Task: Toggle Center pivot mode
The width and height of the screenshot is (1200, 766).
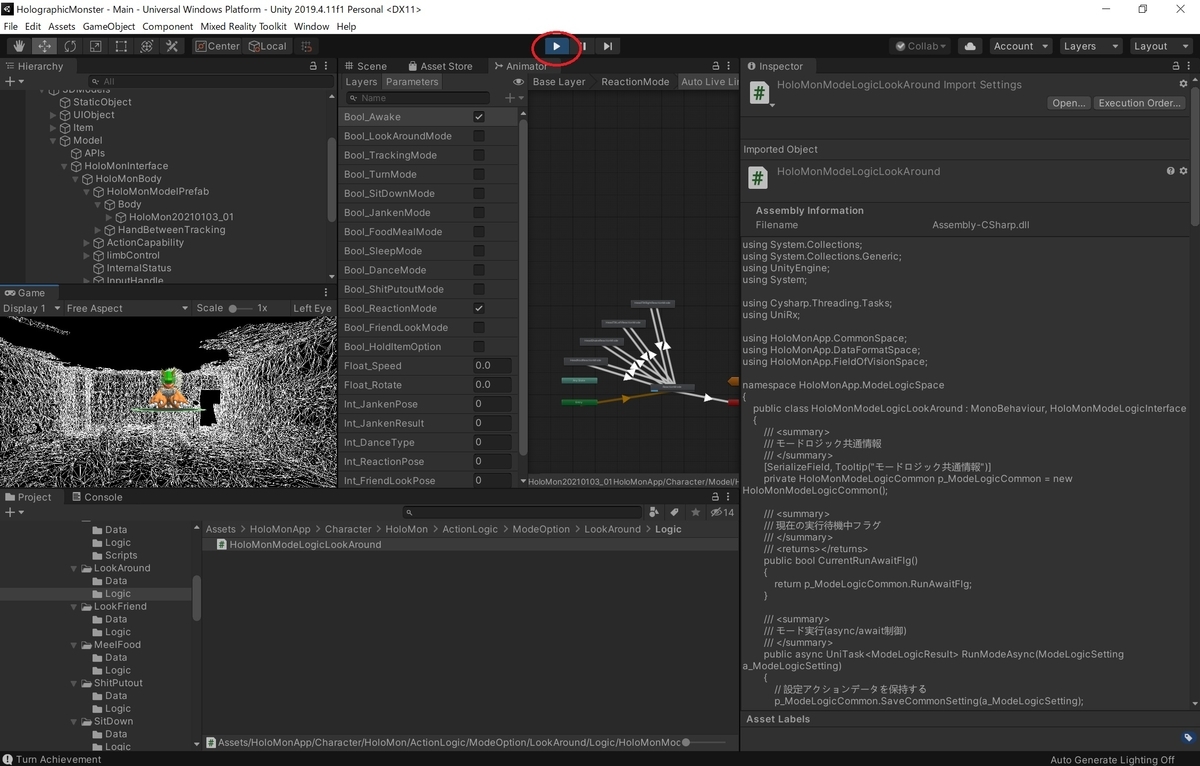Action: pyautogui.click(x=217, y=46)
